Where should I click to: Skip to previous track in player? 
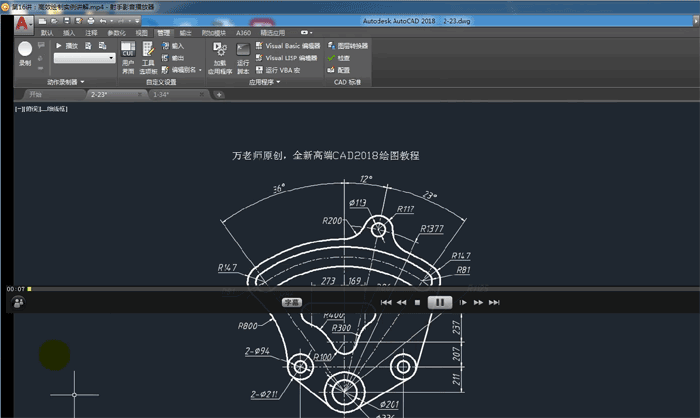click(x=386, y=302)
